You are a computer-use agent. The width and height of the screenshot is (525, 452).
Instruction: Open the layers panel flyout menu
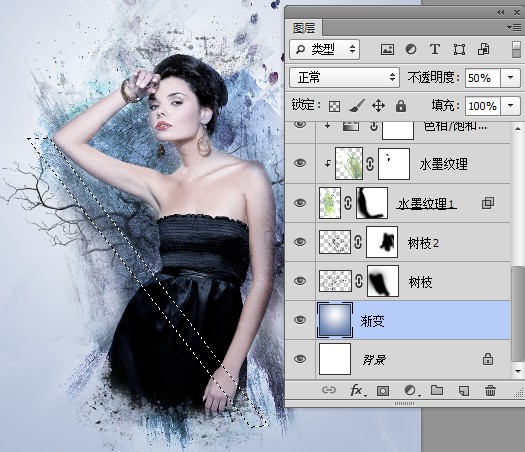[x=514, y=27]
